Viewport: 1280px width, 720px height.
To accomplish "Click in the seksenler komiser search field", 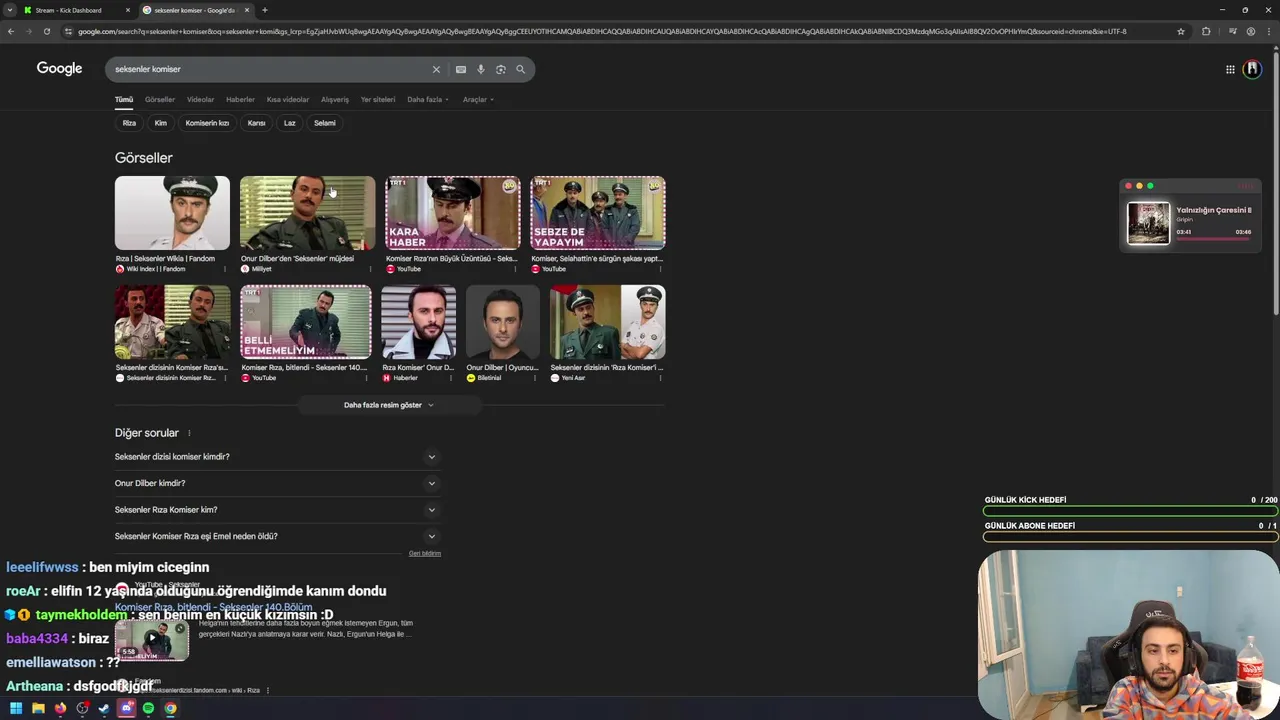I will click(270, 69).
